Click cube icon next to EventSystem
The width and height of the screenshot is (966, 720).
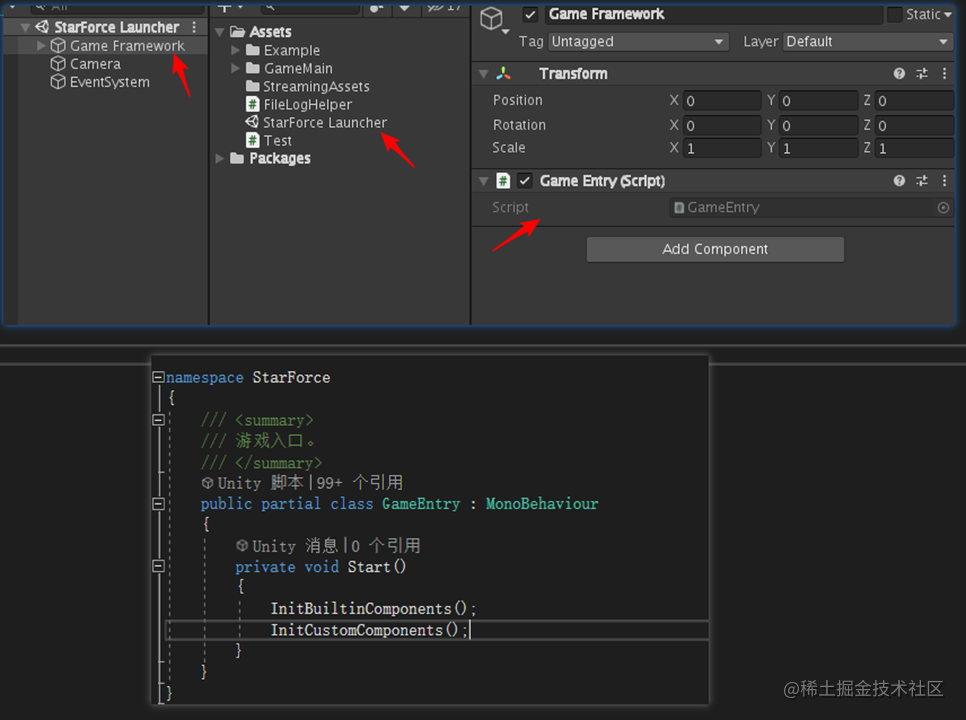[x=58, y=82]
